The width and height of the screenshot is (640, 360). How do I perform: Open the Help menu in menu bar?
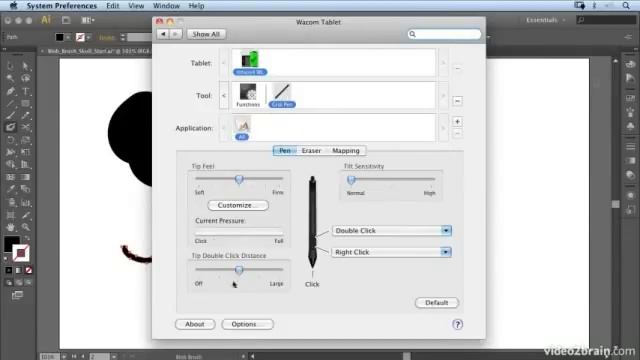(196, 6)
